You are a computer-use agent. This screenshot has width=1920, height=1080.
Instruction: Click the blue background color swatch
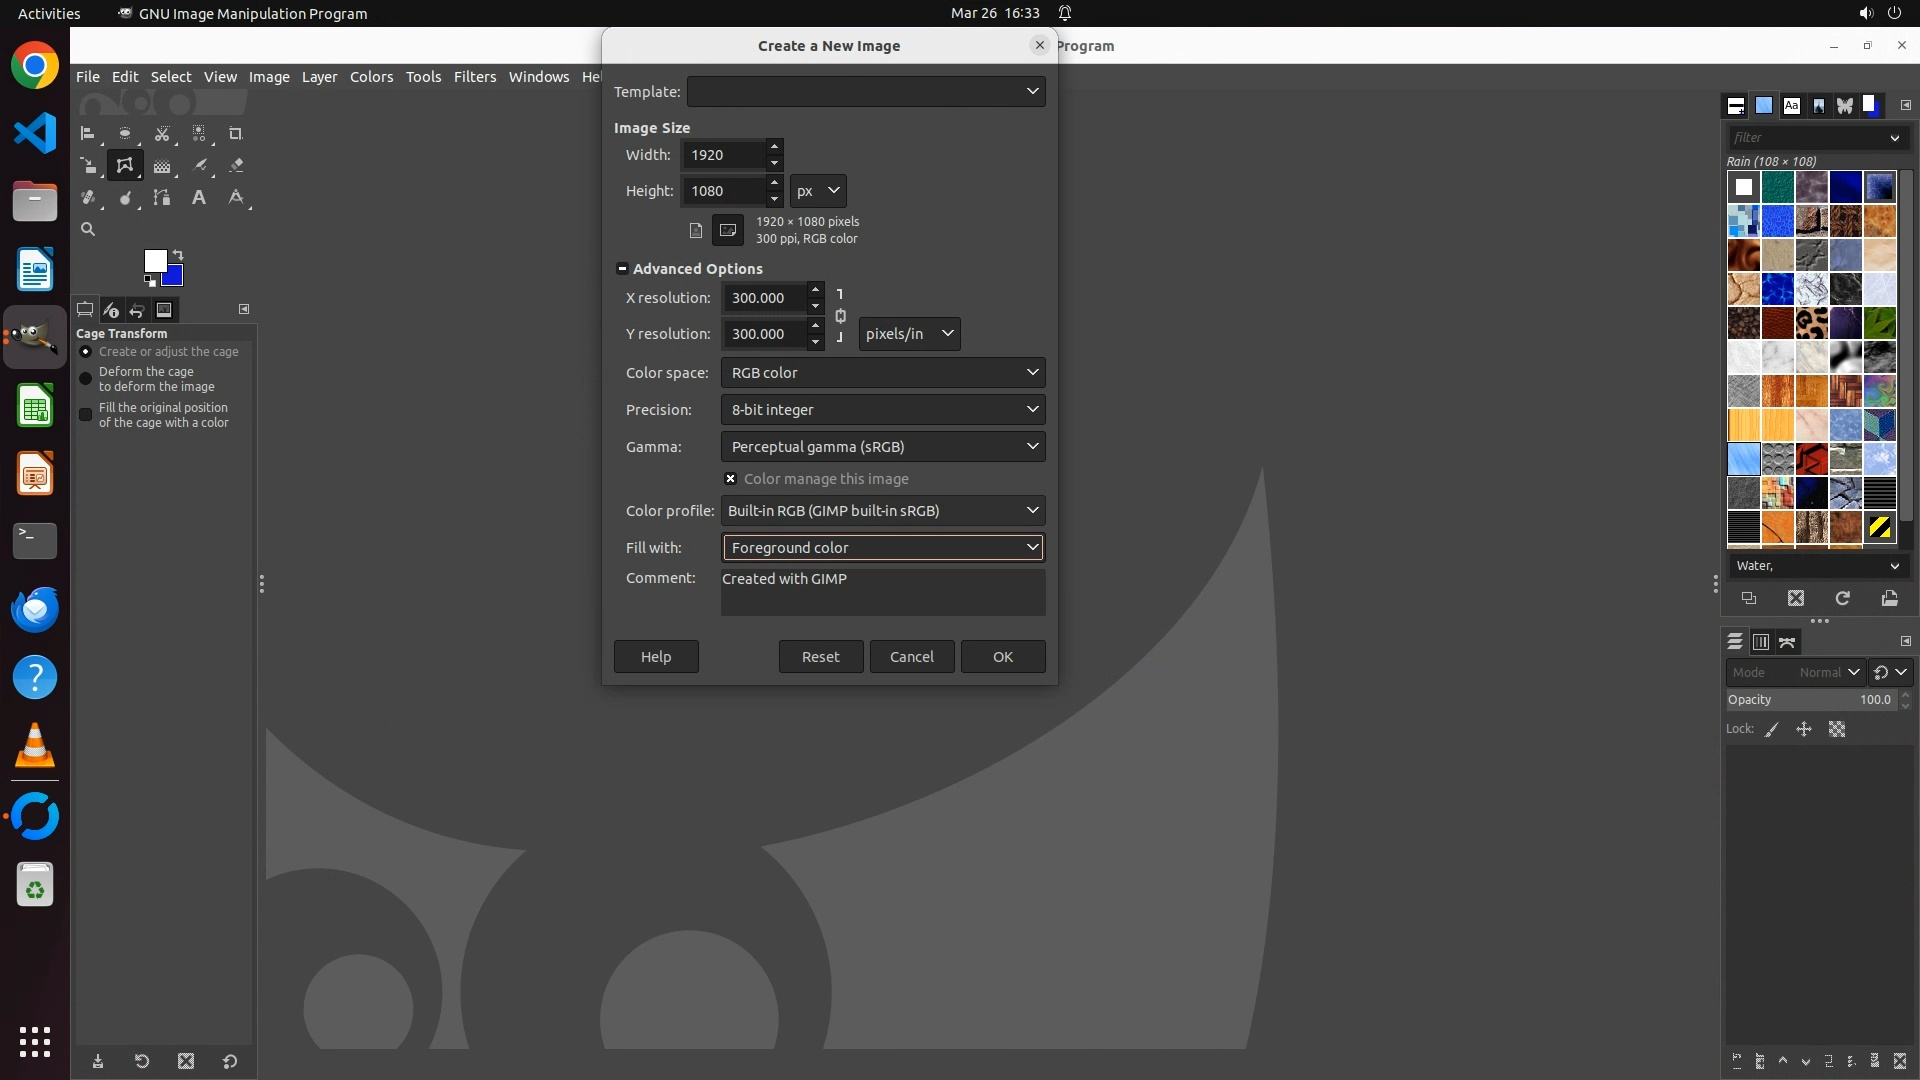pos(175,278)
